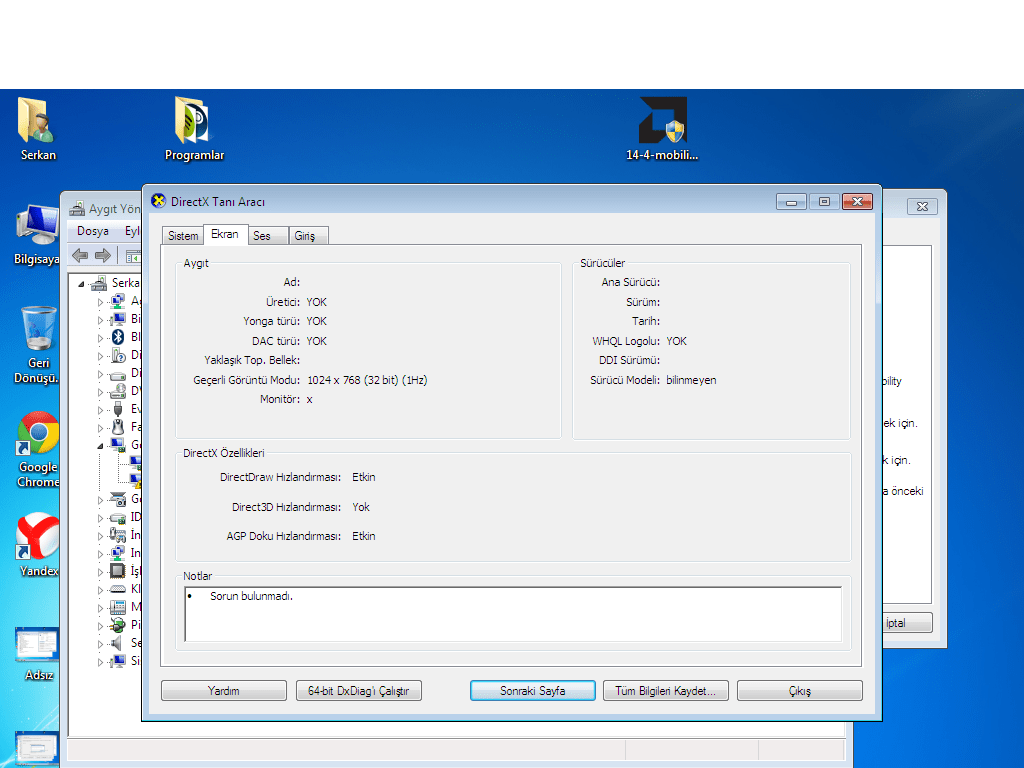
Task: Expand the node between human interface and processors
Action: point(100,554)
